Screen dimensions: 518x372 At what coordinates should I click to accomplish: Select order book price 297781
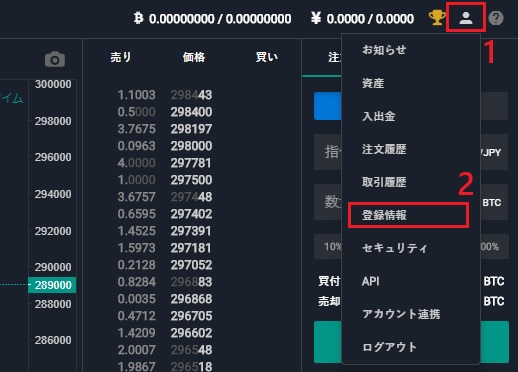[191, 163]
